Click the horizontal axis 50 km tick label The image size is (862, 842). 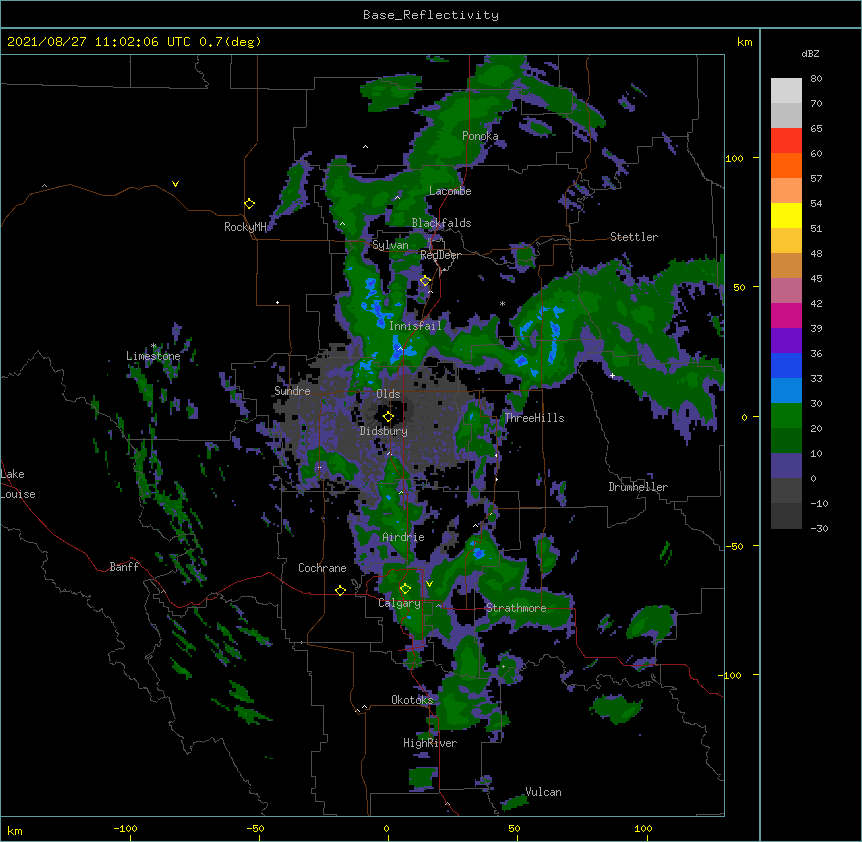(x=514, y=828)
